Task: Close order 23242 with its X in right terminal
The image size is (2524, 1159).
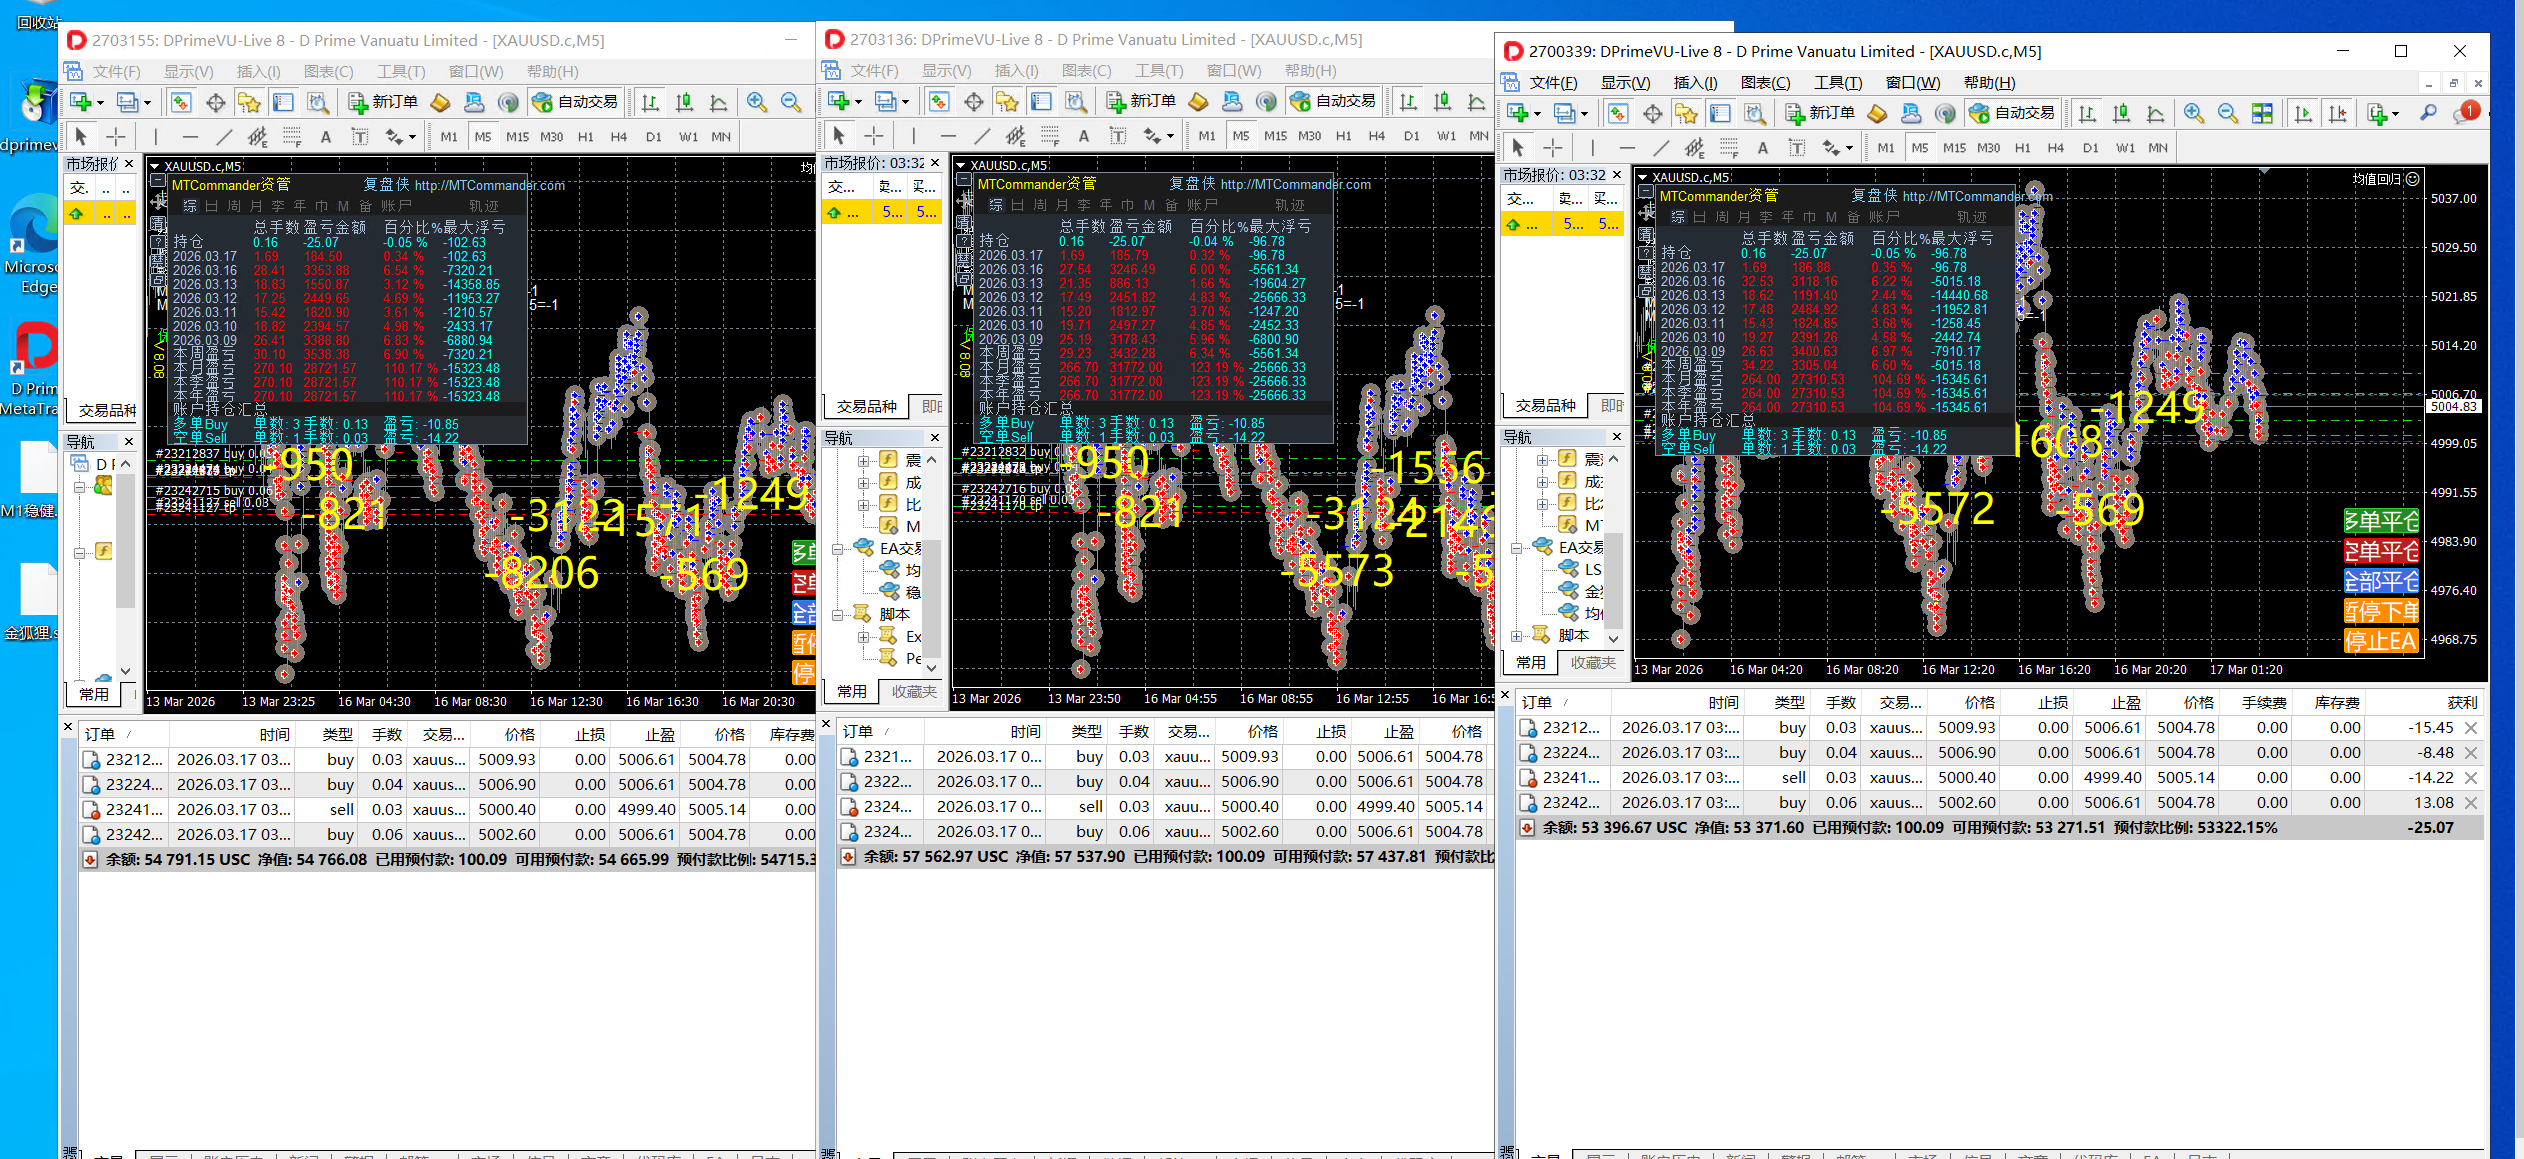Action: click(x=2471, y=803)
